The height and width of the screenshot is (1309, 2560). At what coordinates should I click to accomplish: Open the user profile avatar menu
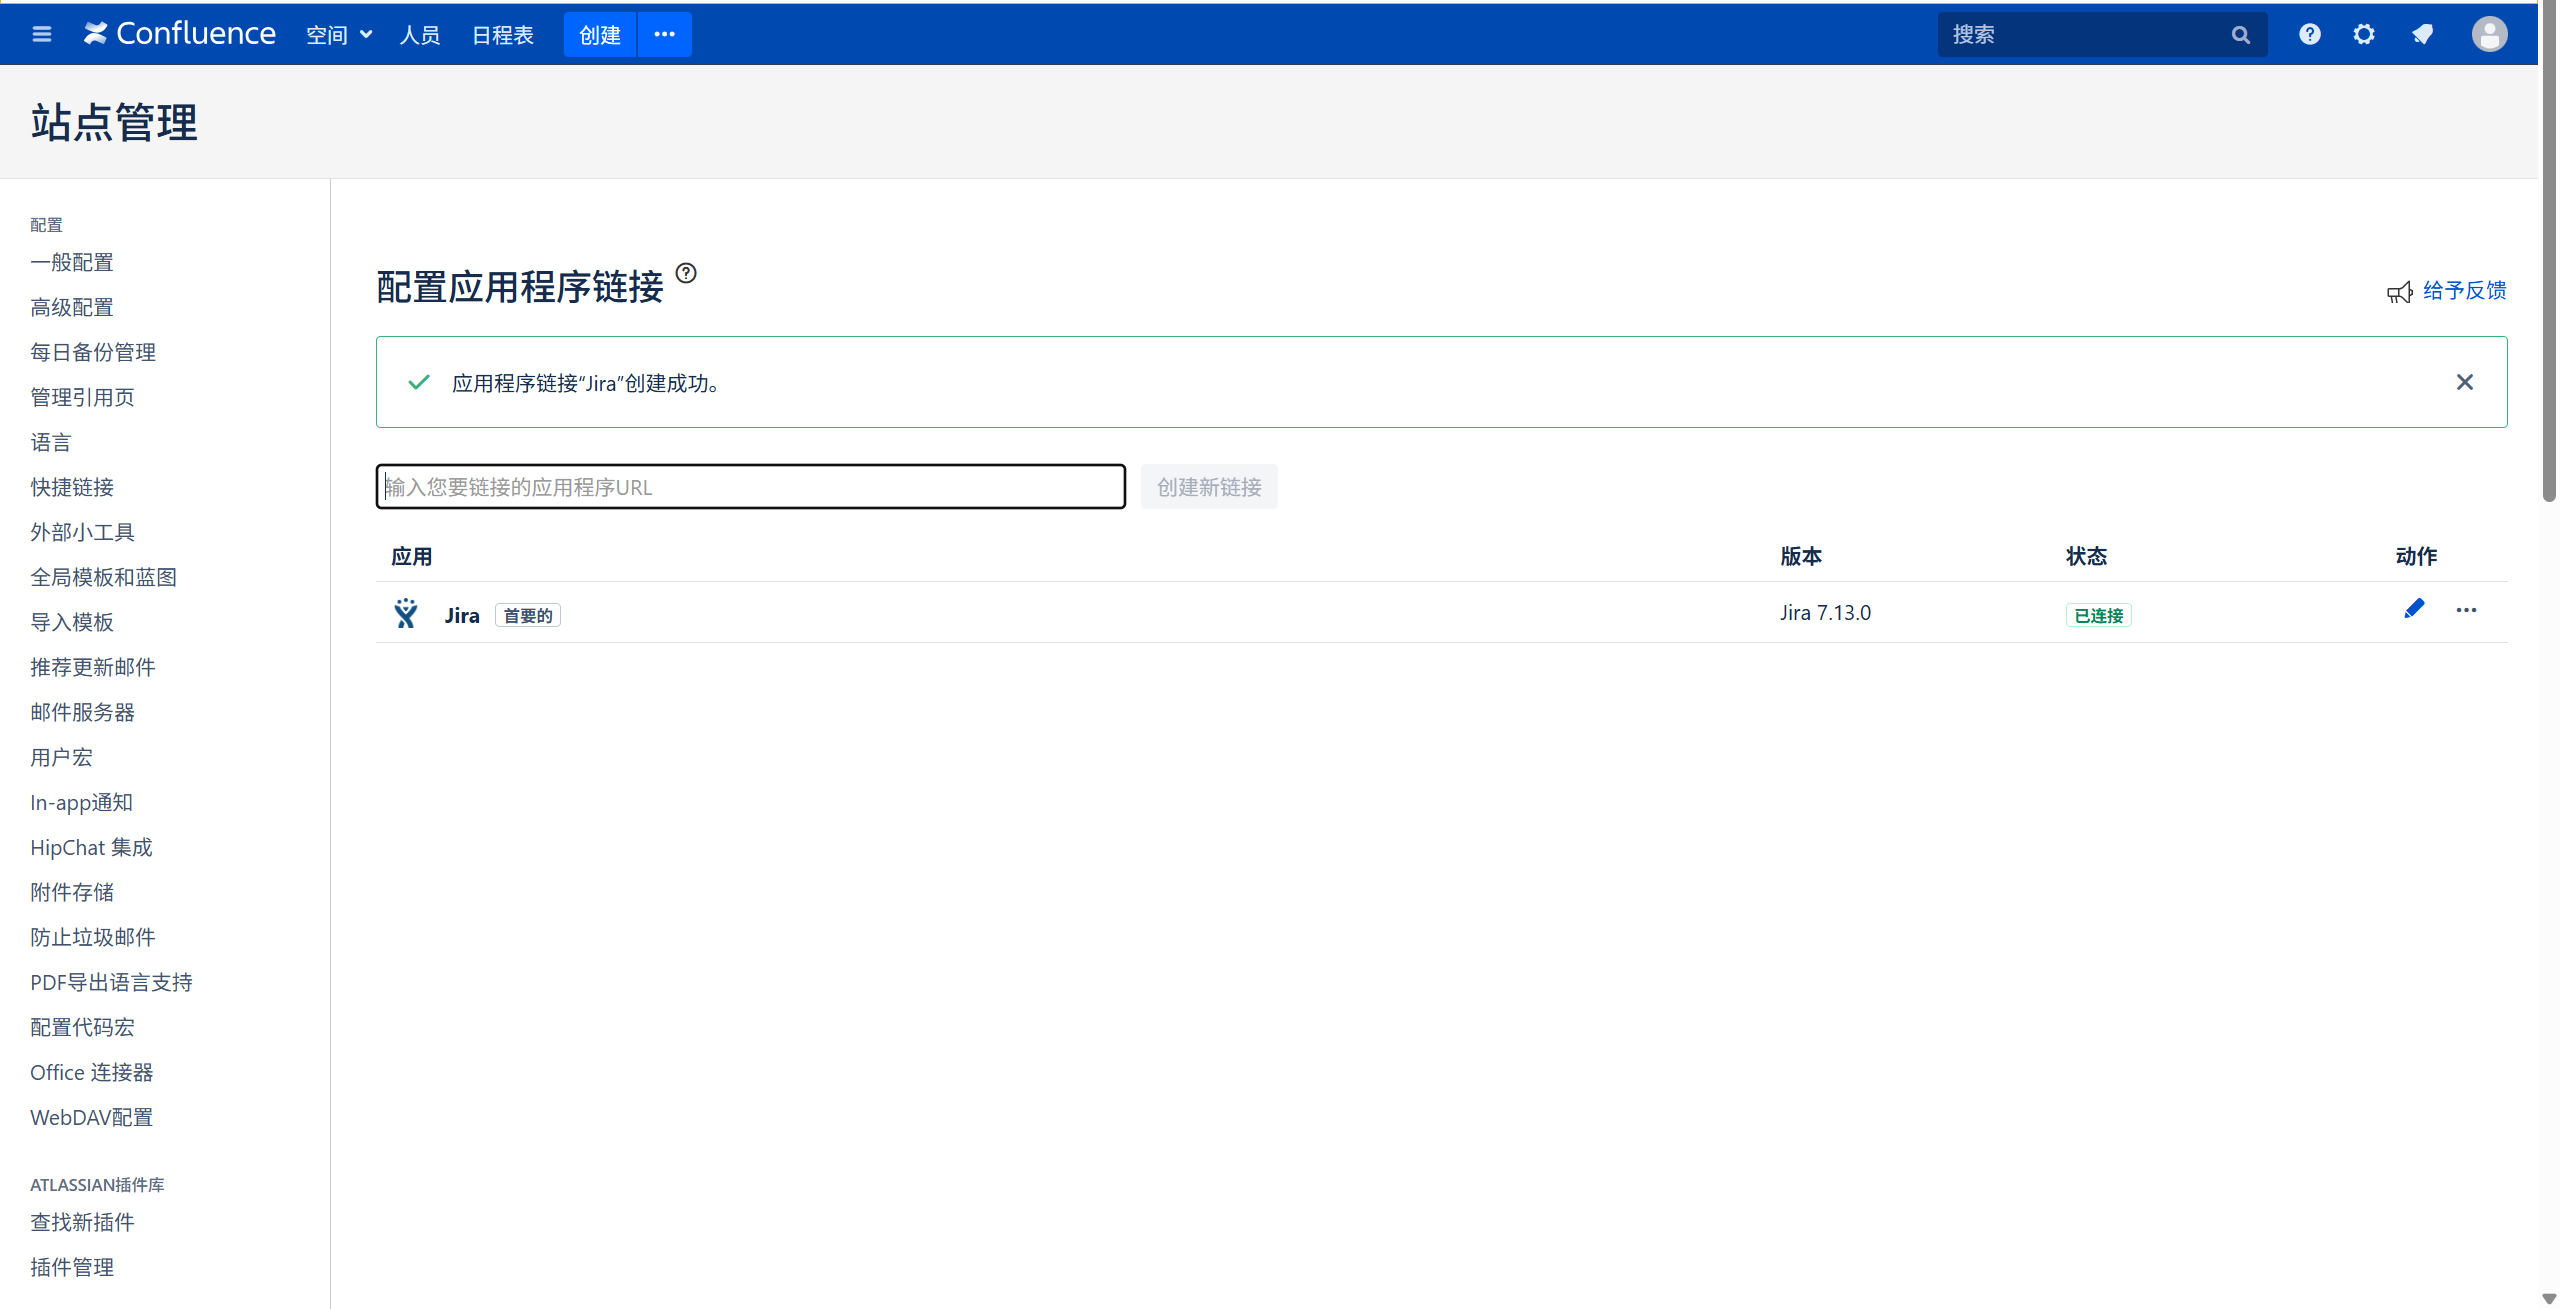click(x=2489, y=35)
